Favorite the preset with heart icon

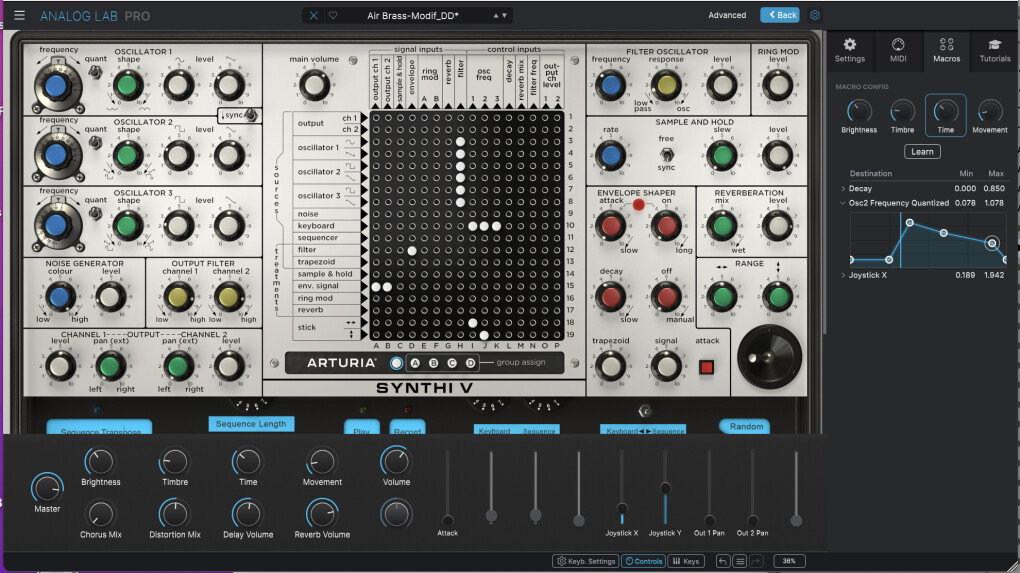(333, 16)
